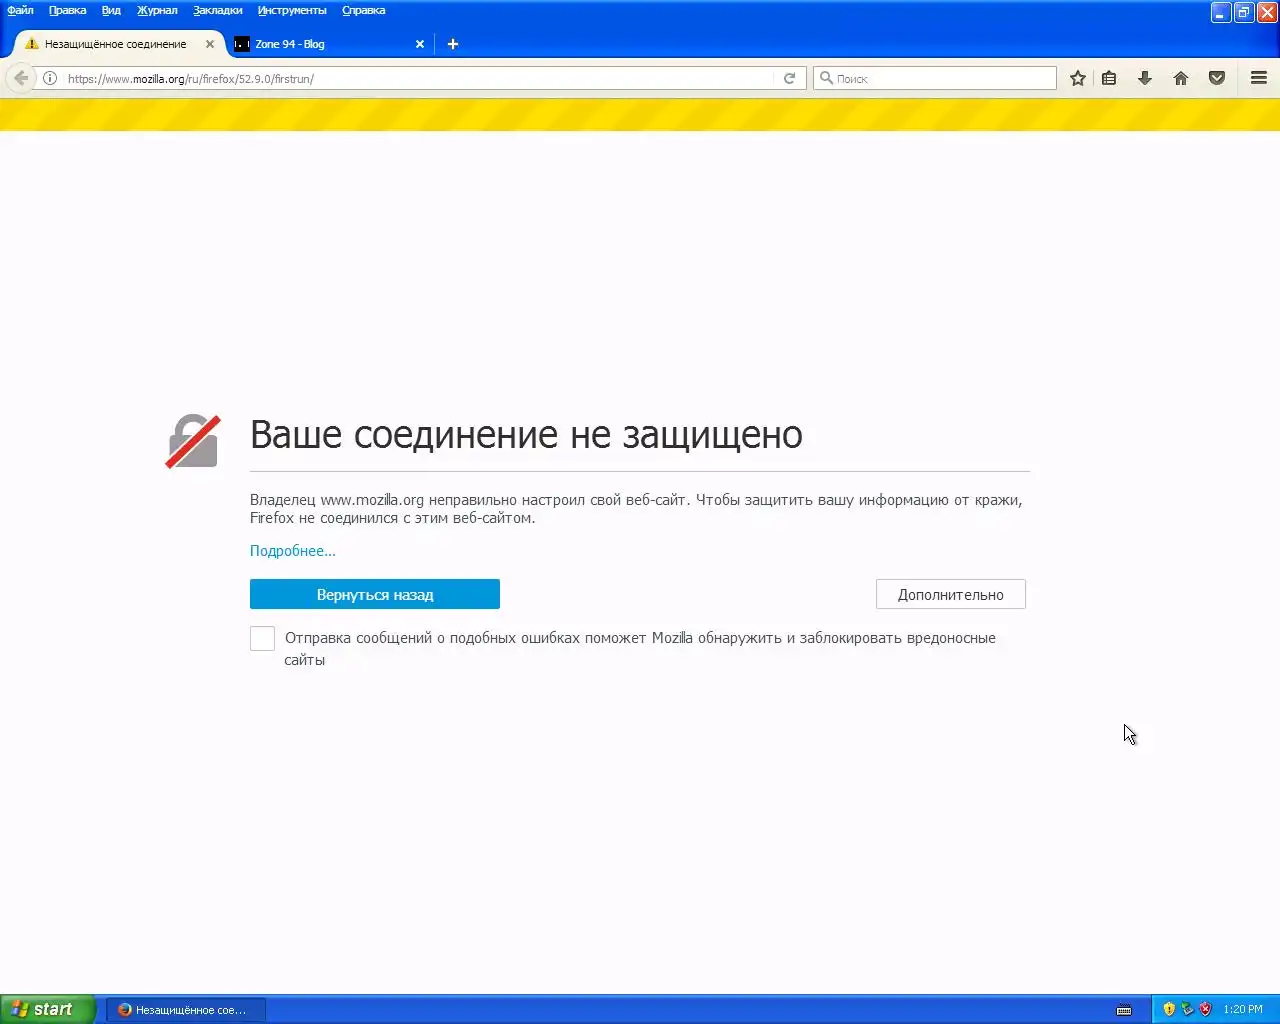Click red shield icon in system tray
The image size is (1280, 1024).
pyautogui.click(x=1205, y=1009)
